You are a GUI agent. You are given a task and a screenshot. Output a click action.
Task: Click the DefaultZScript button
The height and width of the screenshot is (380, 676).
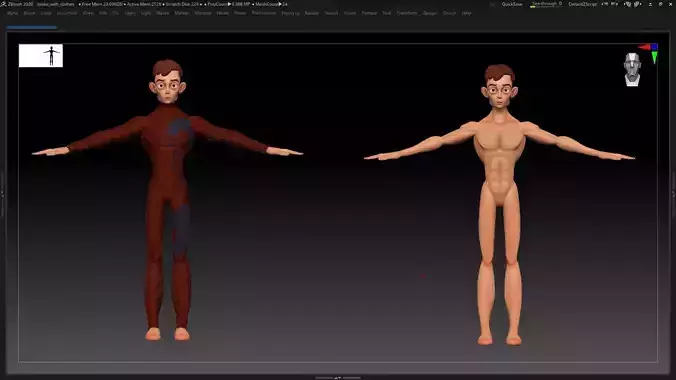582,4
